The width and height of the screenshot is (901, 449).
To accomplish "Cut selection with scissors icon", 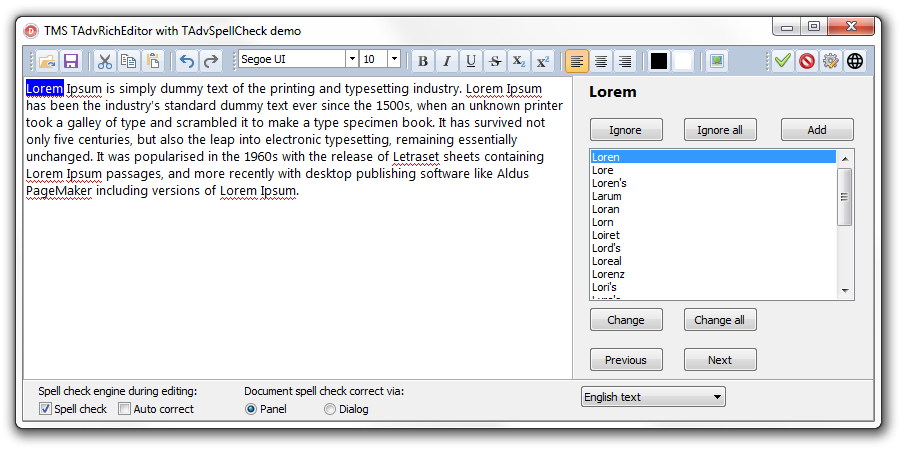I will [105, 61].
